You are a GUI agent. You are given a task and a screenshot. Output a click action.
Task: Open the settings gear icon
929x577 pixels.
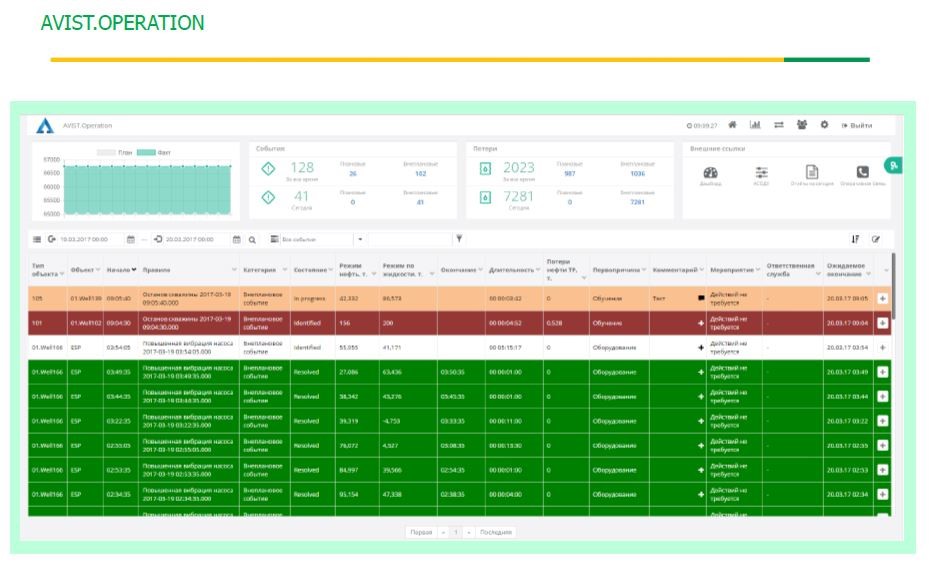coord(824,125)
